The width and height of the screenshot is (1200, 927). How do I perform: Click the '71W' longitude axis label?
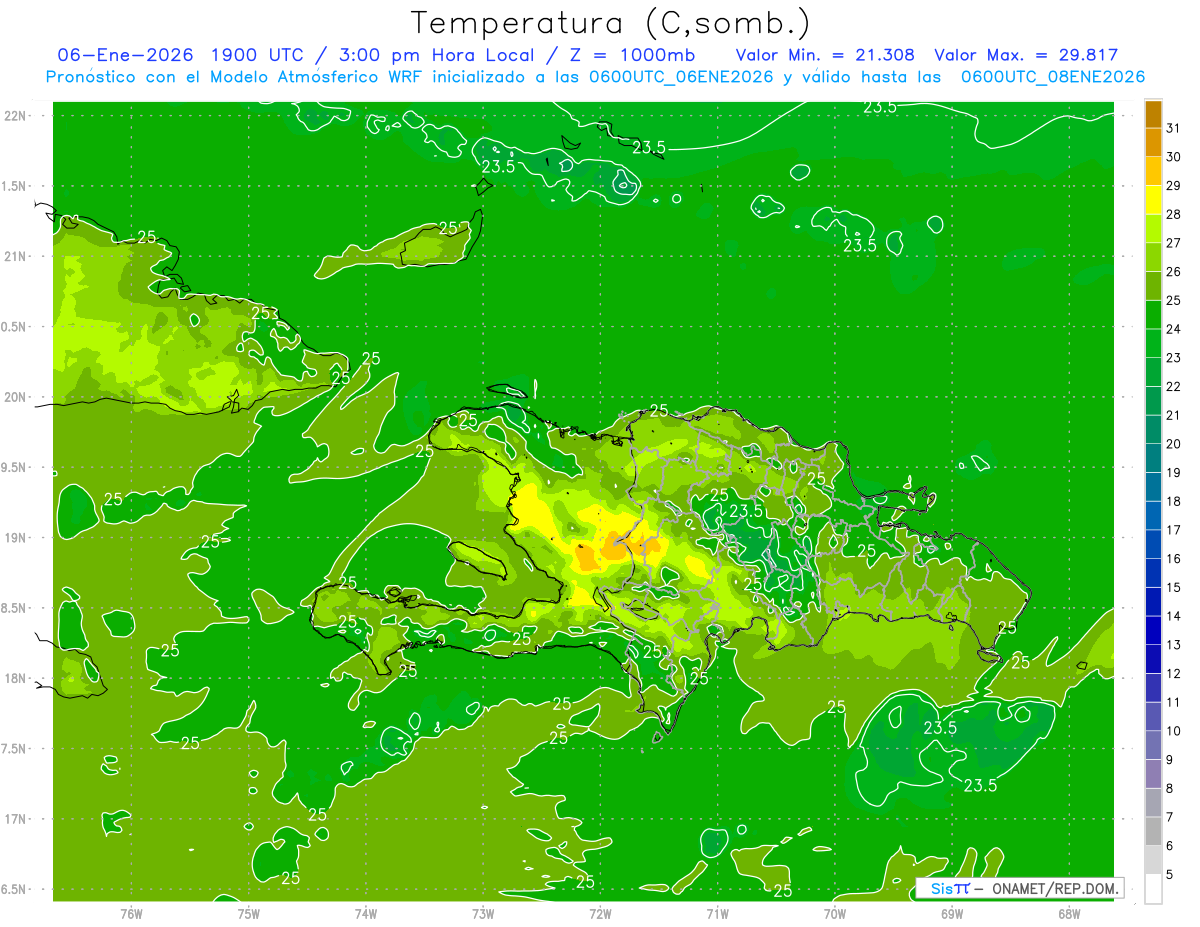(x=717, y=912)
